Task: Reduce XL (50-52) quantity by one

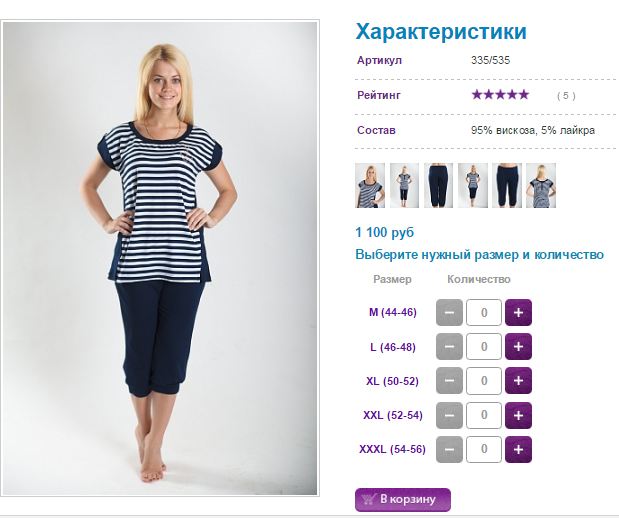Action: pos(449,381)
